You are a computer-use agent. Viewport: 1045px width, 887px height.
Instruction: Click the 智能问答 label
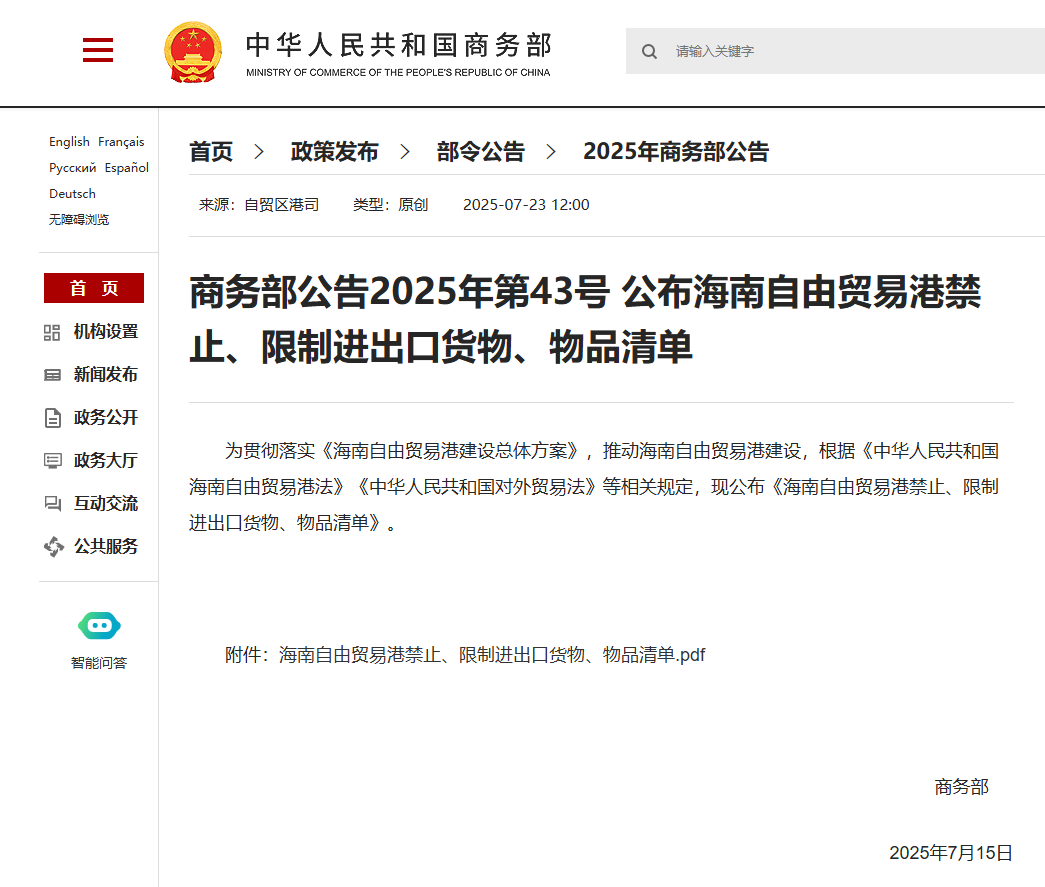tap(99, 663)
